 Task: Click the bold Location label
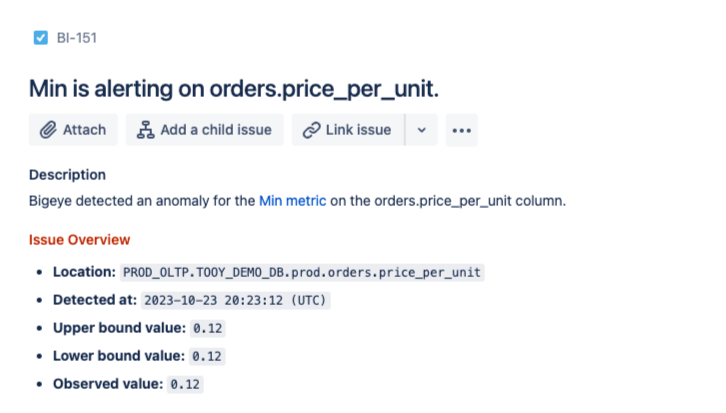tap(84, 272)
